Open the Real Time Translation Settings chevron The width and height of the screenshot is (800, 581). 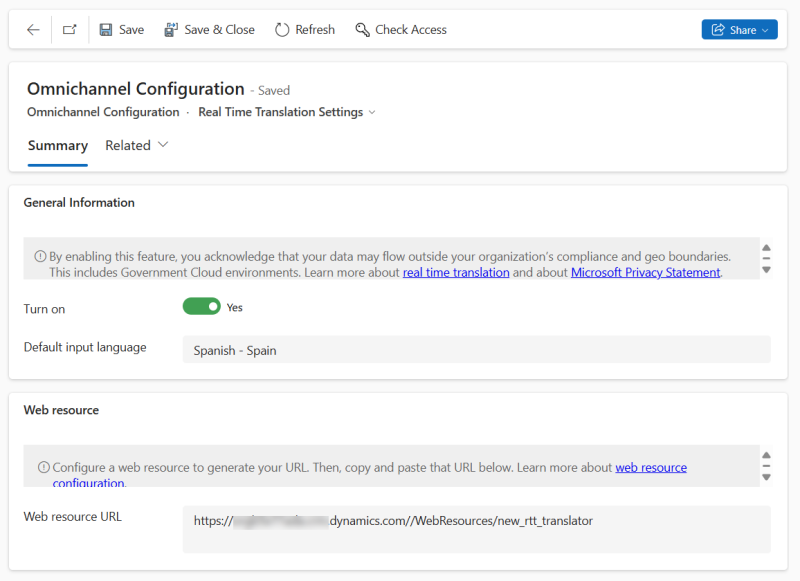pos(372,112)
